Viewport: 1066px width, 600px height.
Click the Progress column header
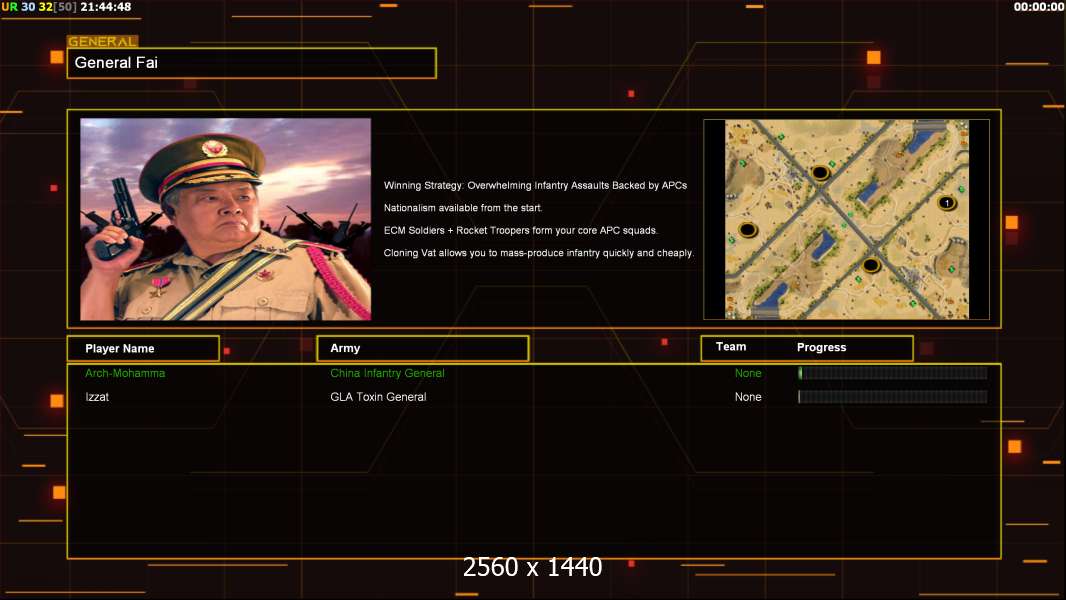tap(821, 347)
